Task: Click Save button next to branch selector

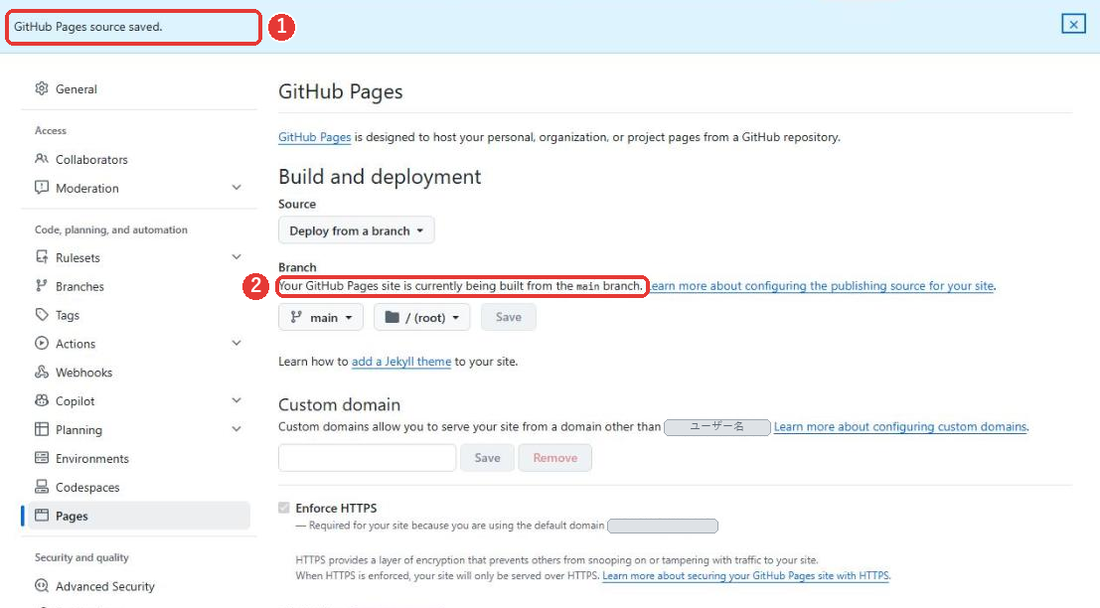Action: (x=509, y=317)
